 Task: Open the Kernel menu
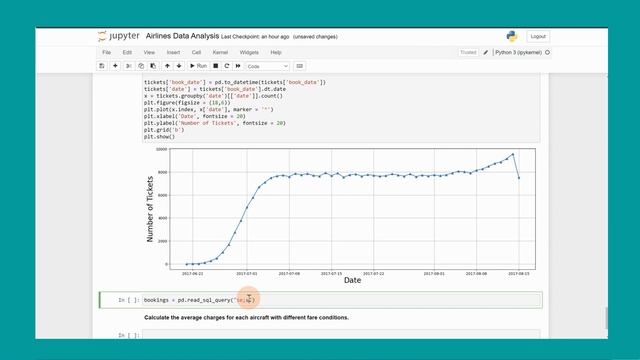[220, 52]
